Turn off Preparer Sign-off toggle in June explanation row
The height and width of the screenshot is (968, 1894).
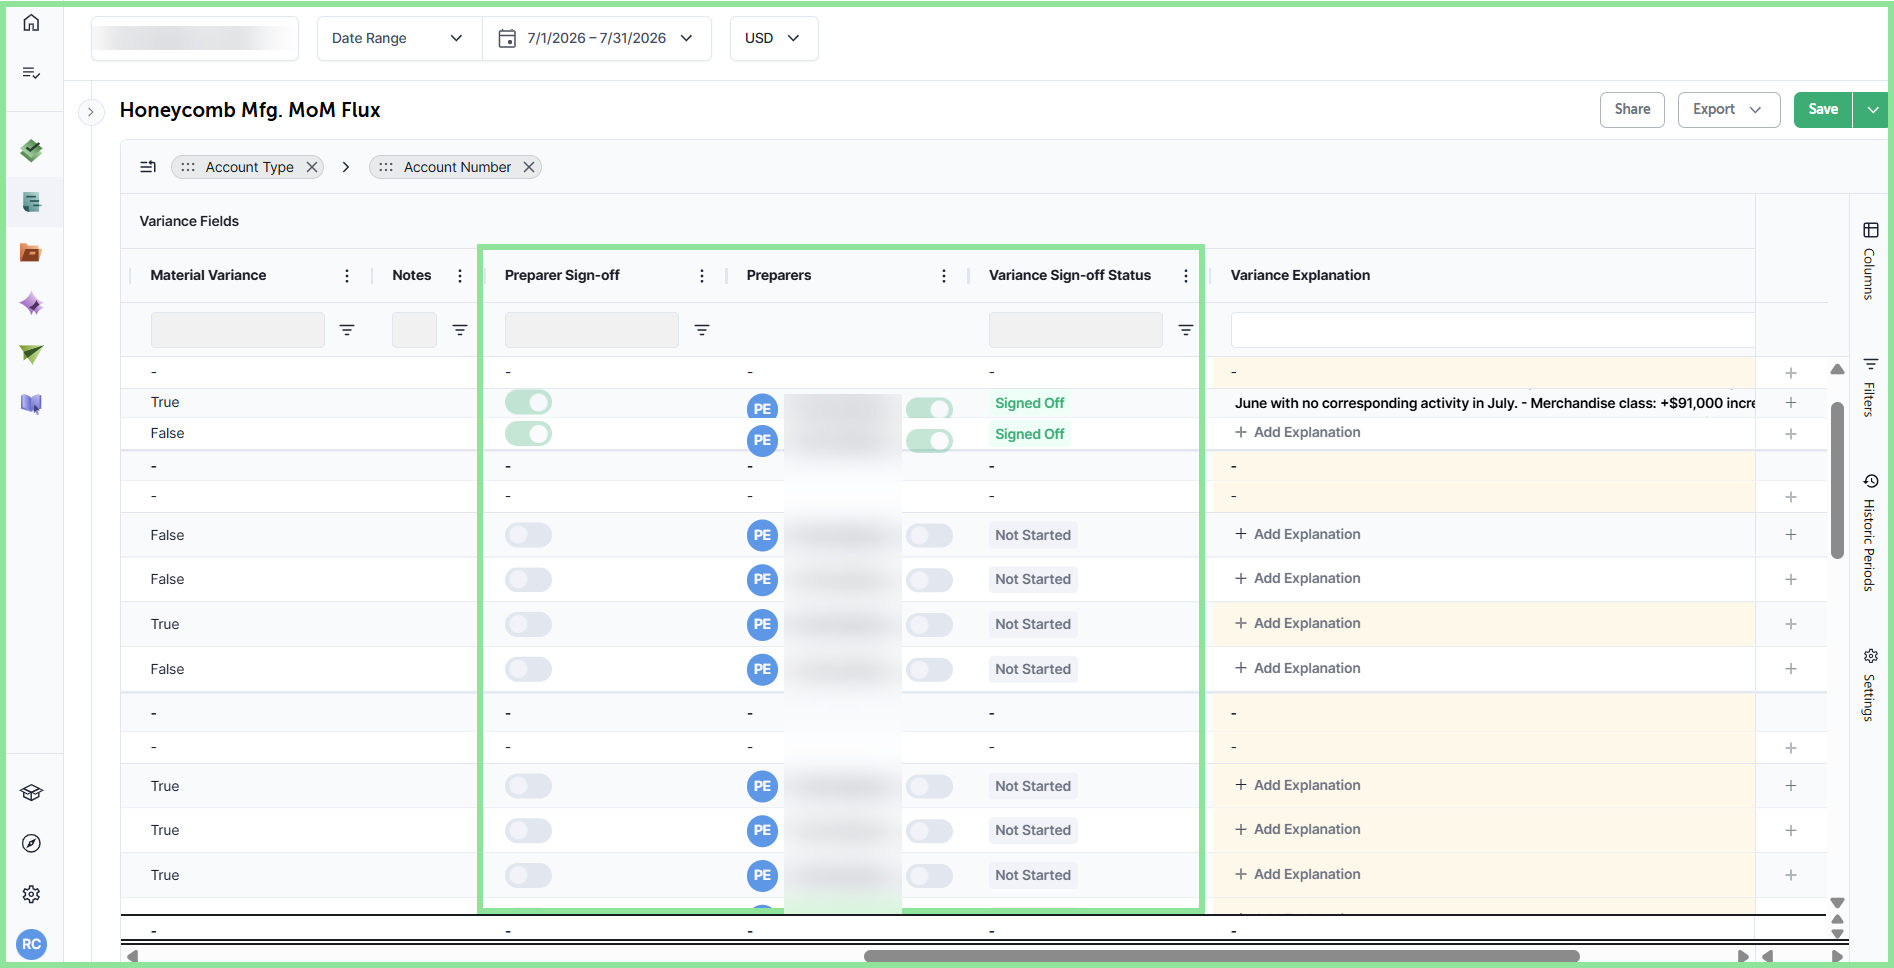(528, 402)
